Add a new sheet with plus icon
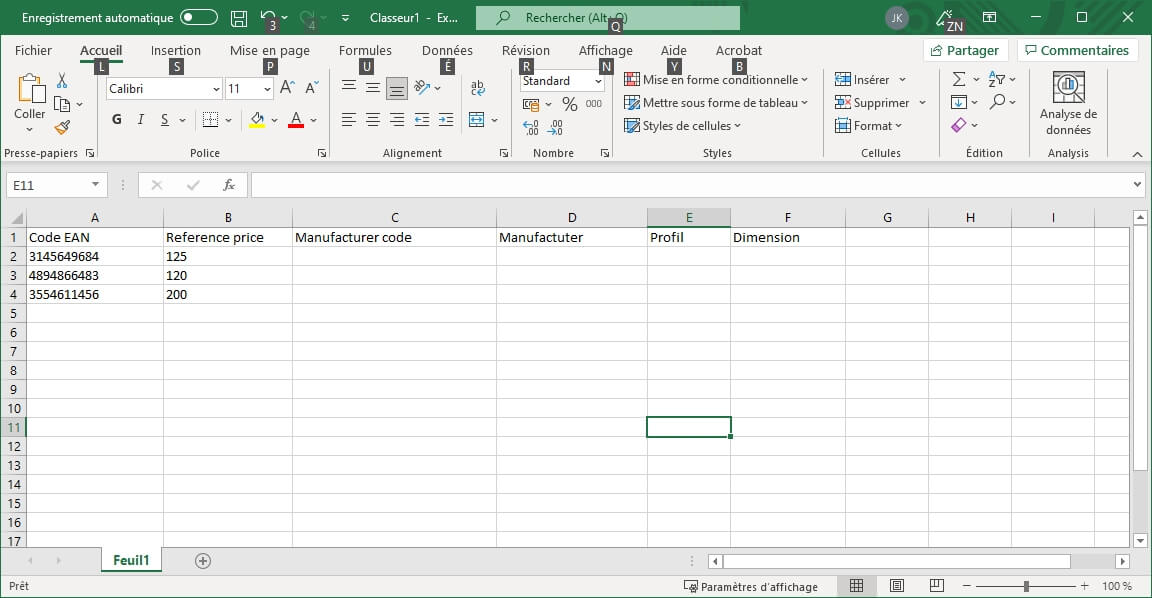1152x598 pixels. coord(203,561)
